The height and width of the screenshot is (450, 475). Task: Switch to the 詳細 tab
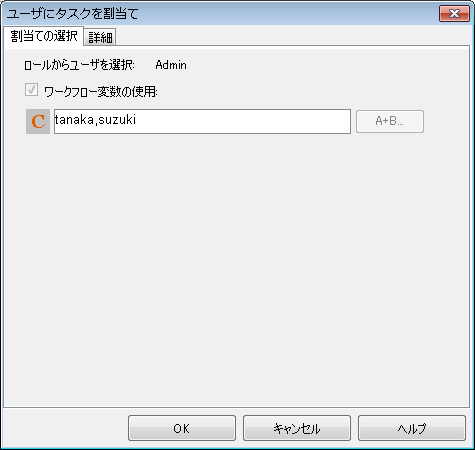[x=100, y=37]
